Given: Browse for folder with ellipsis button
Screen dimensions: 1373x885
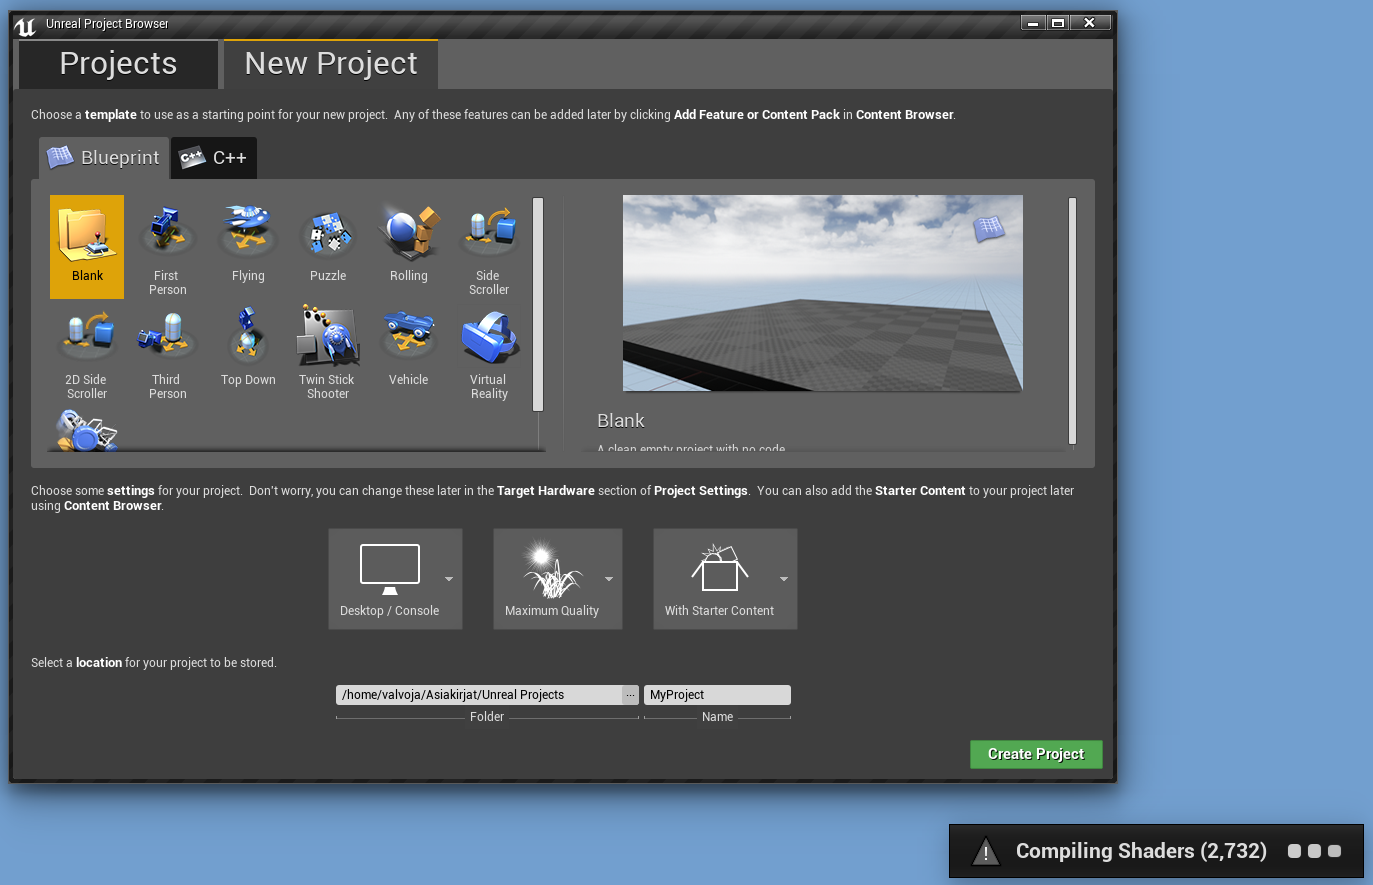Looking at the screenshot, I should pos(630,695).
